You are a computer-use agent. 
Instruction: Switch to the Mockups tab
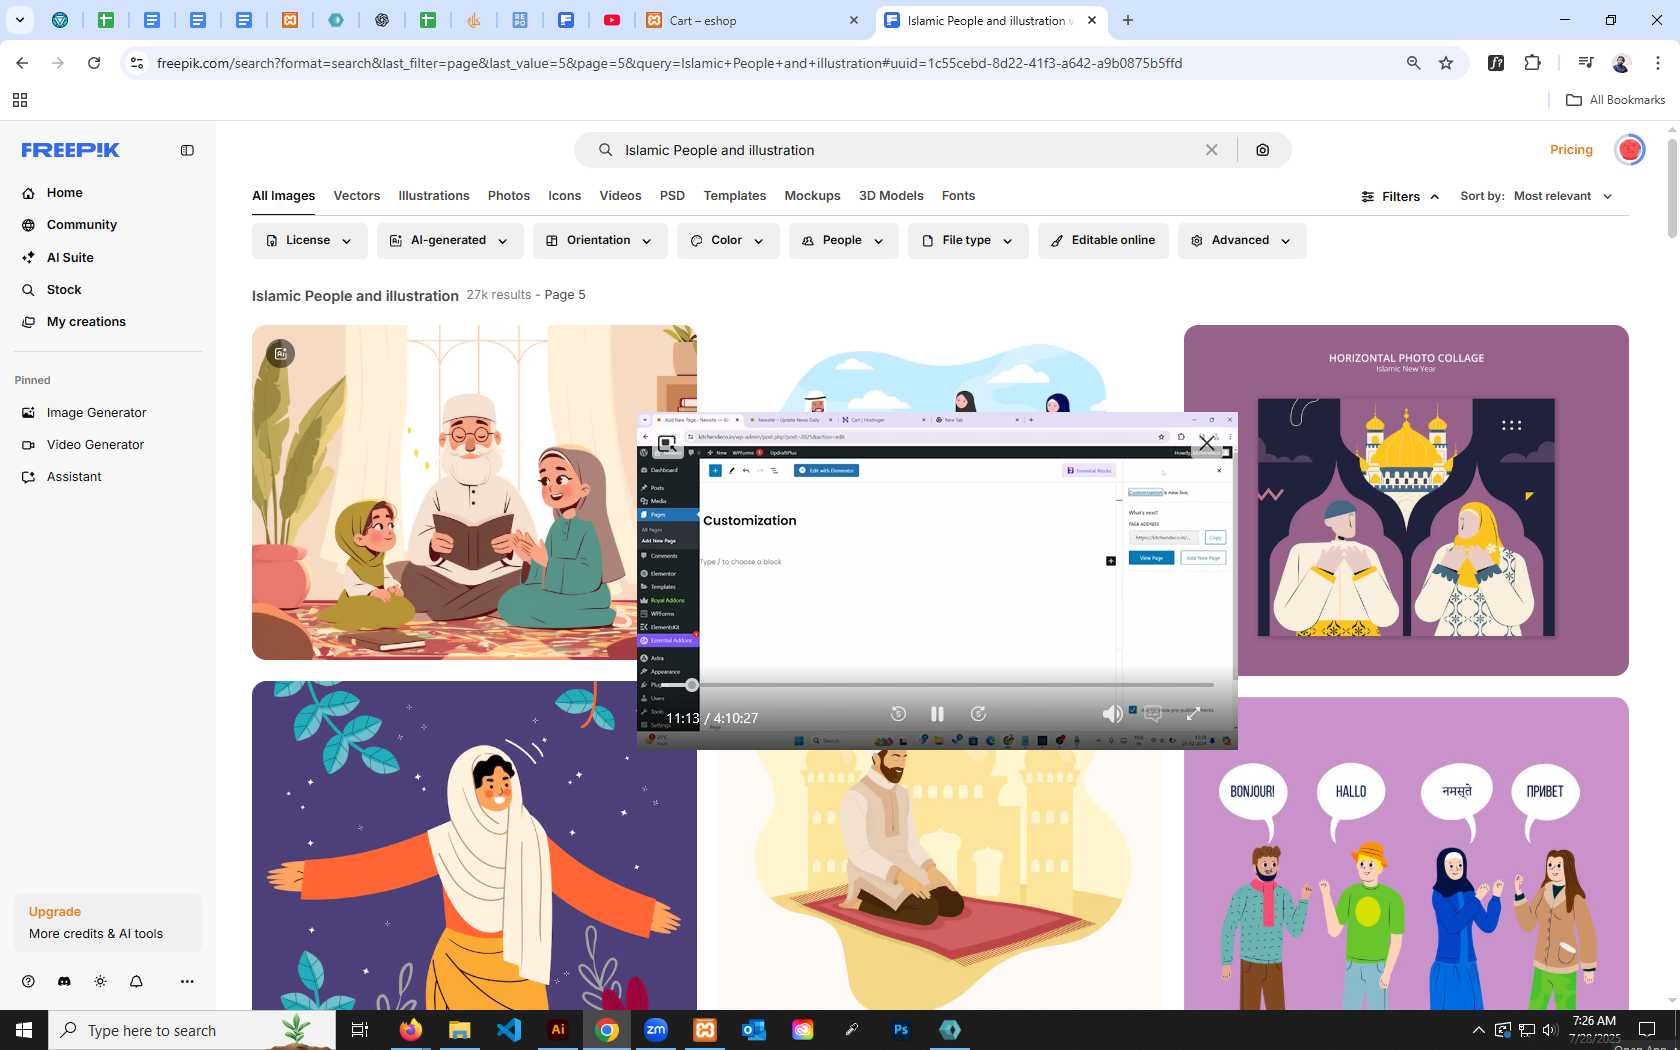point(812,196)
